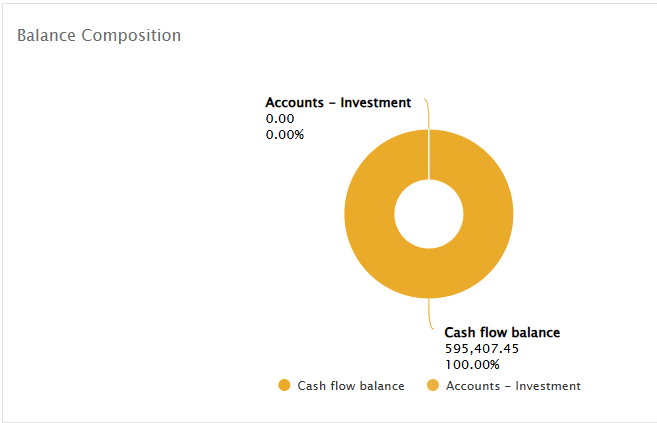This screenshot has width=657, height=423.
Task: Click the bold Accounts - Investment data label
Action: pos(338,102)
